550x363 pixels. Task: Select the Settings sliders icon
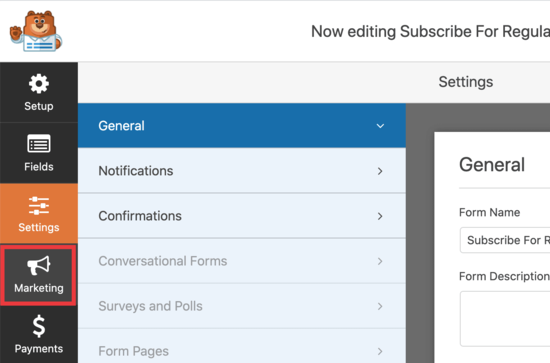pos(39,206)
